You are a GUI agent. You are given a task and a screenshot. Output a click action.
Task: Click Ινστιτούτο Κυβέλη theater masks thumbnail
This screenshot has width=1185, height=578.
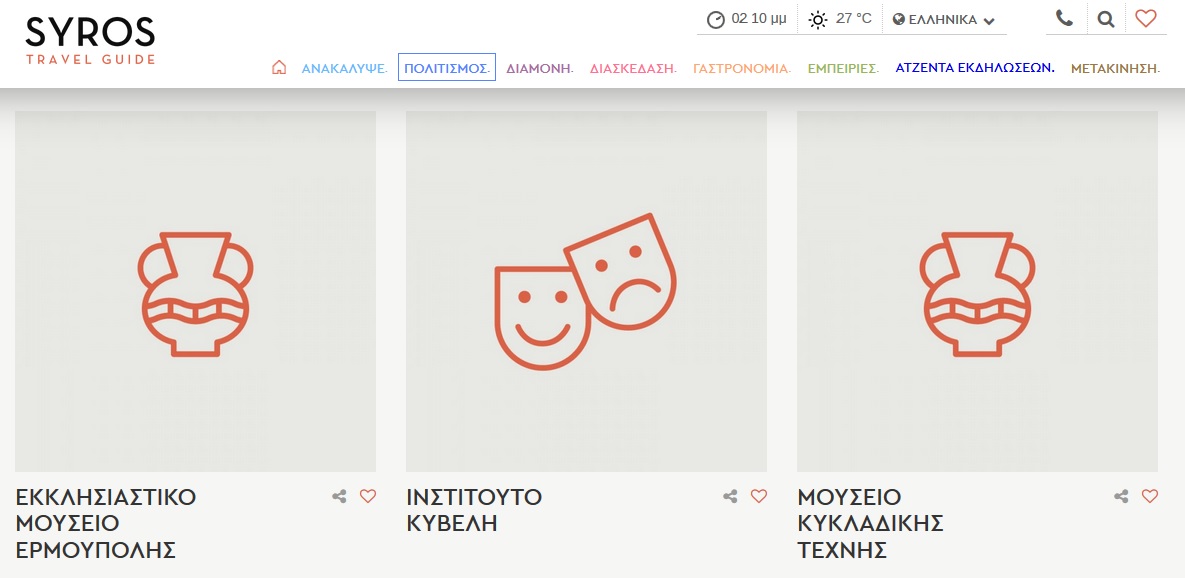pos(586,292)
